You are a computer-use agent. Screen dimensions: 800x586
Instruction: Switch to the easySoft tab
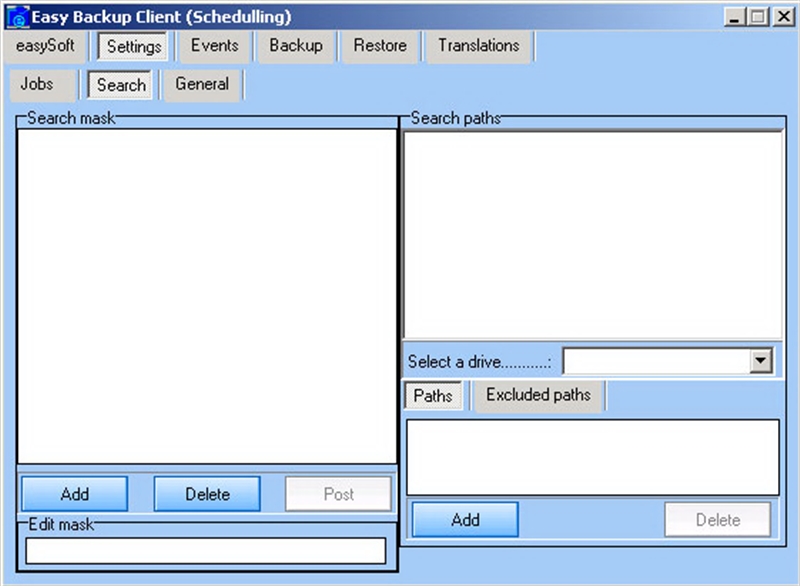pos(44,45)
